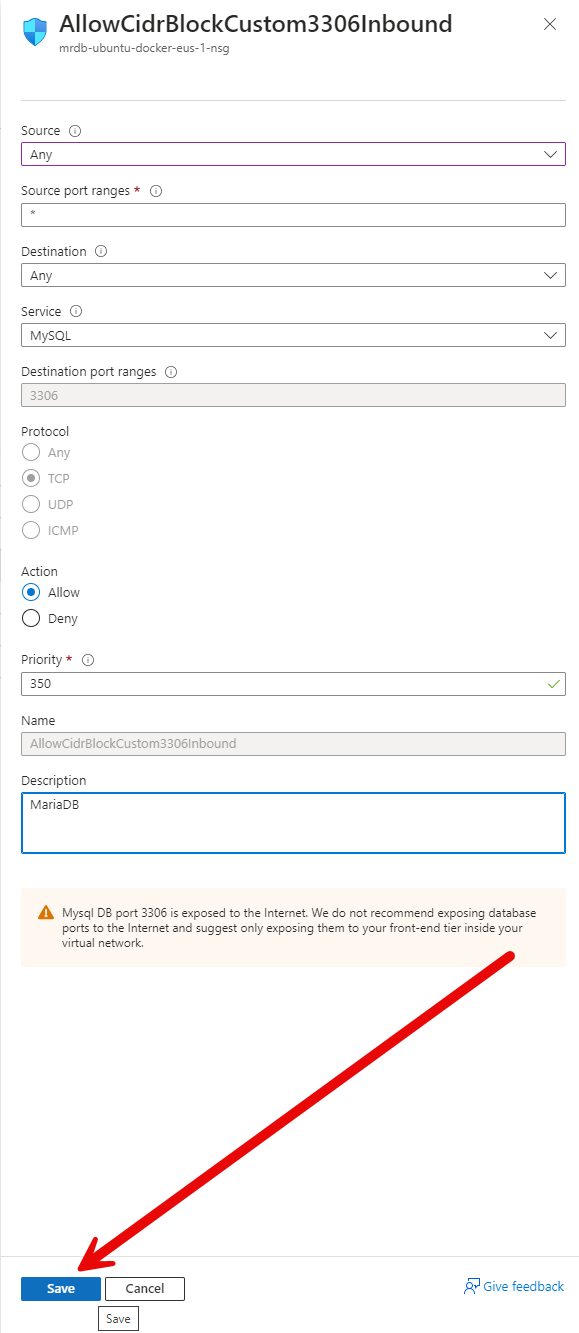Viewport: 579px width, 1333px height.
Task: Open the Source dropdown set to Any
Action: (293, 154)
